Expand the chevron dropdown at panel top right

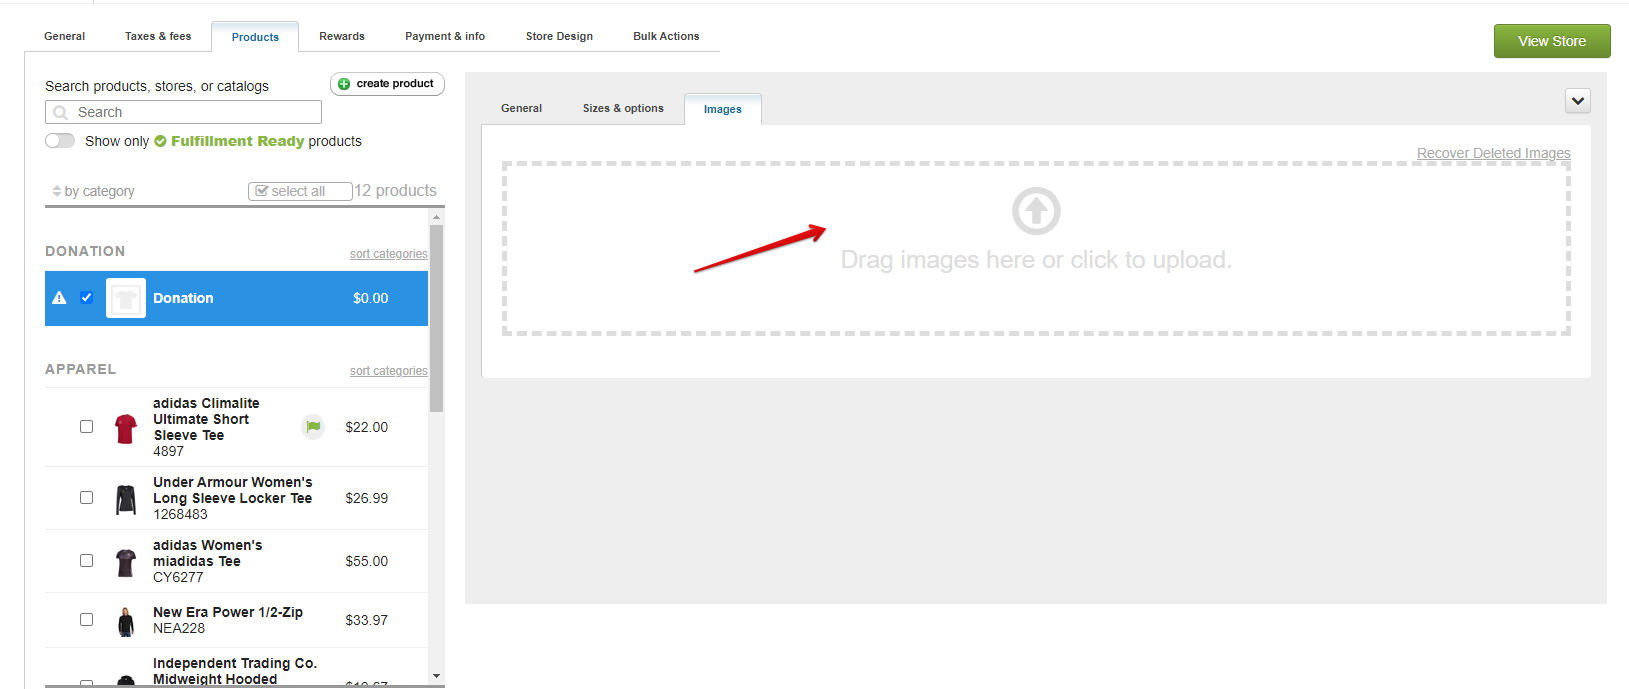(1578, 101)
